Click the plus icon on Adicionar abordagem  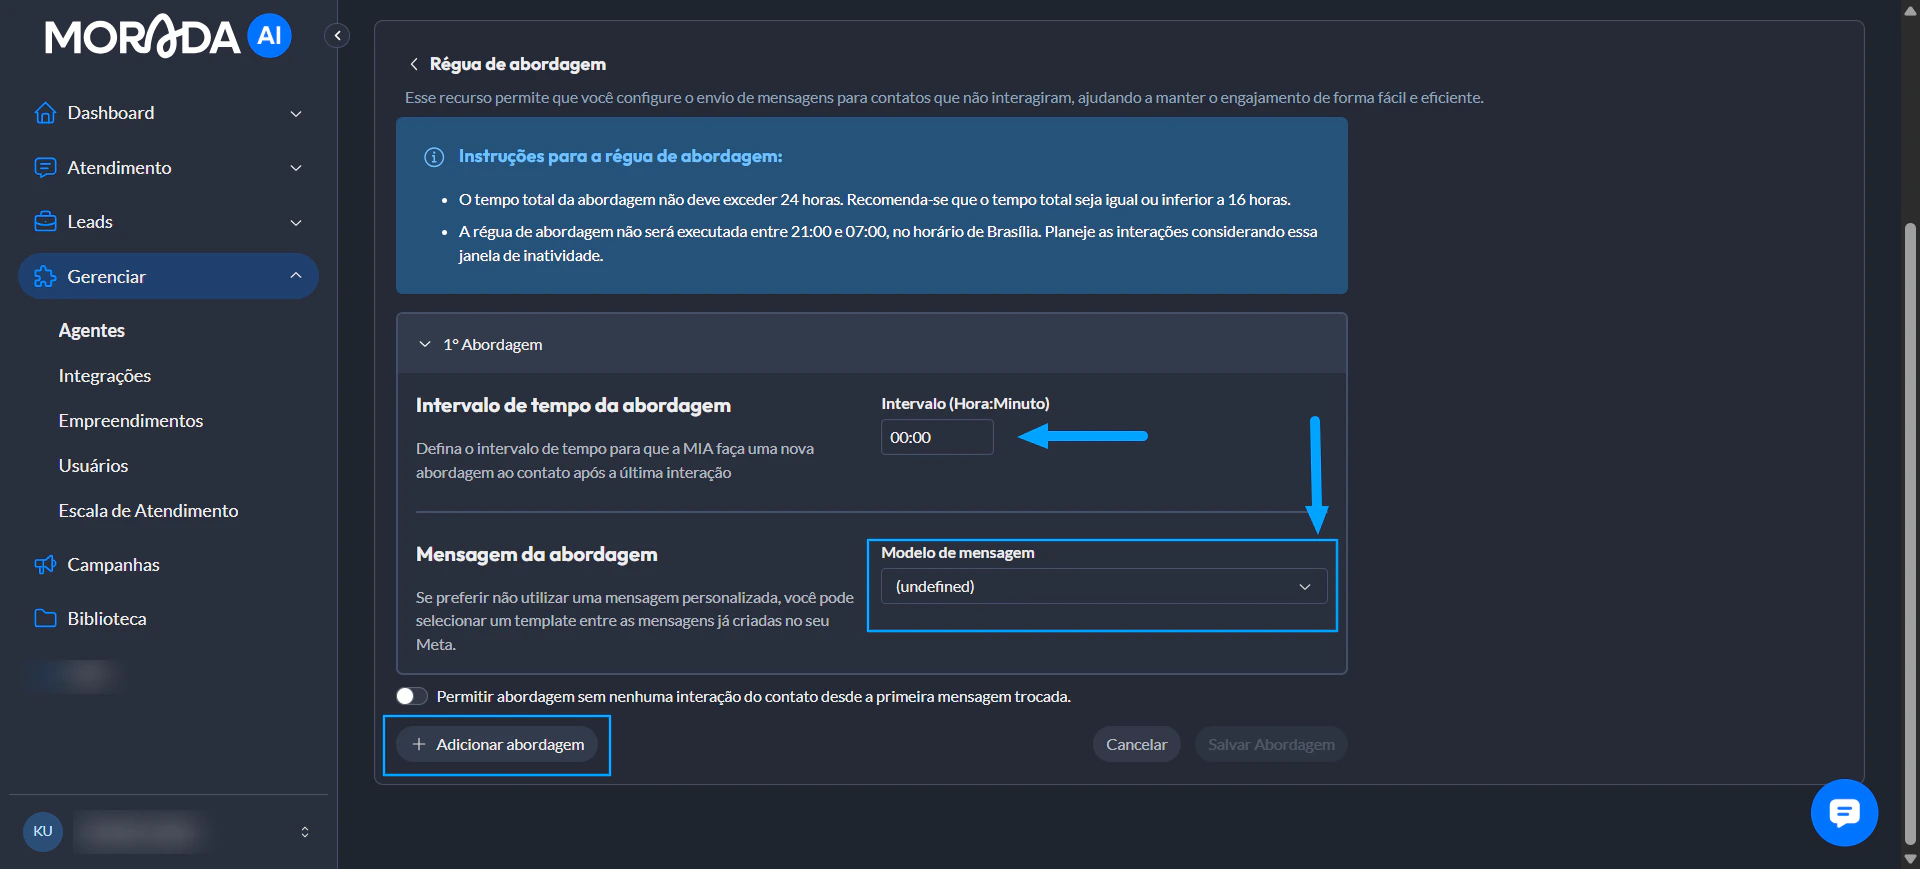coord(419,744)
